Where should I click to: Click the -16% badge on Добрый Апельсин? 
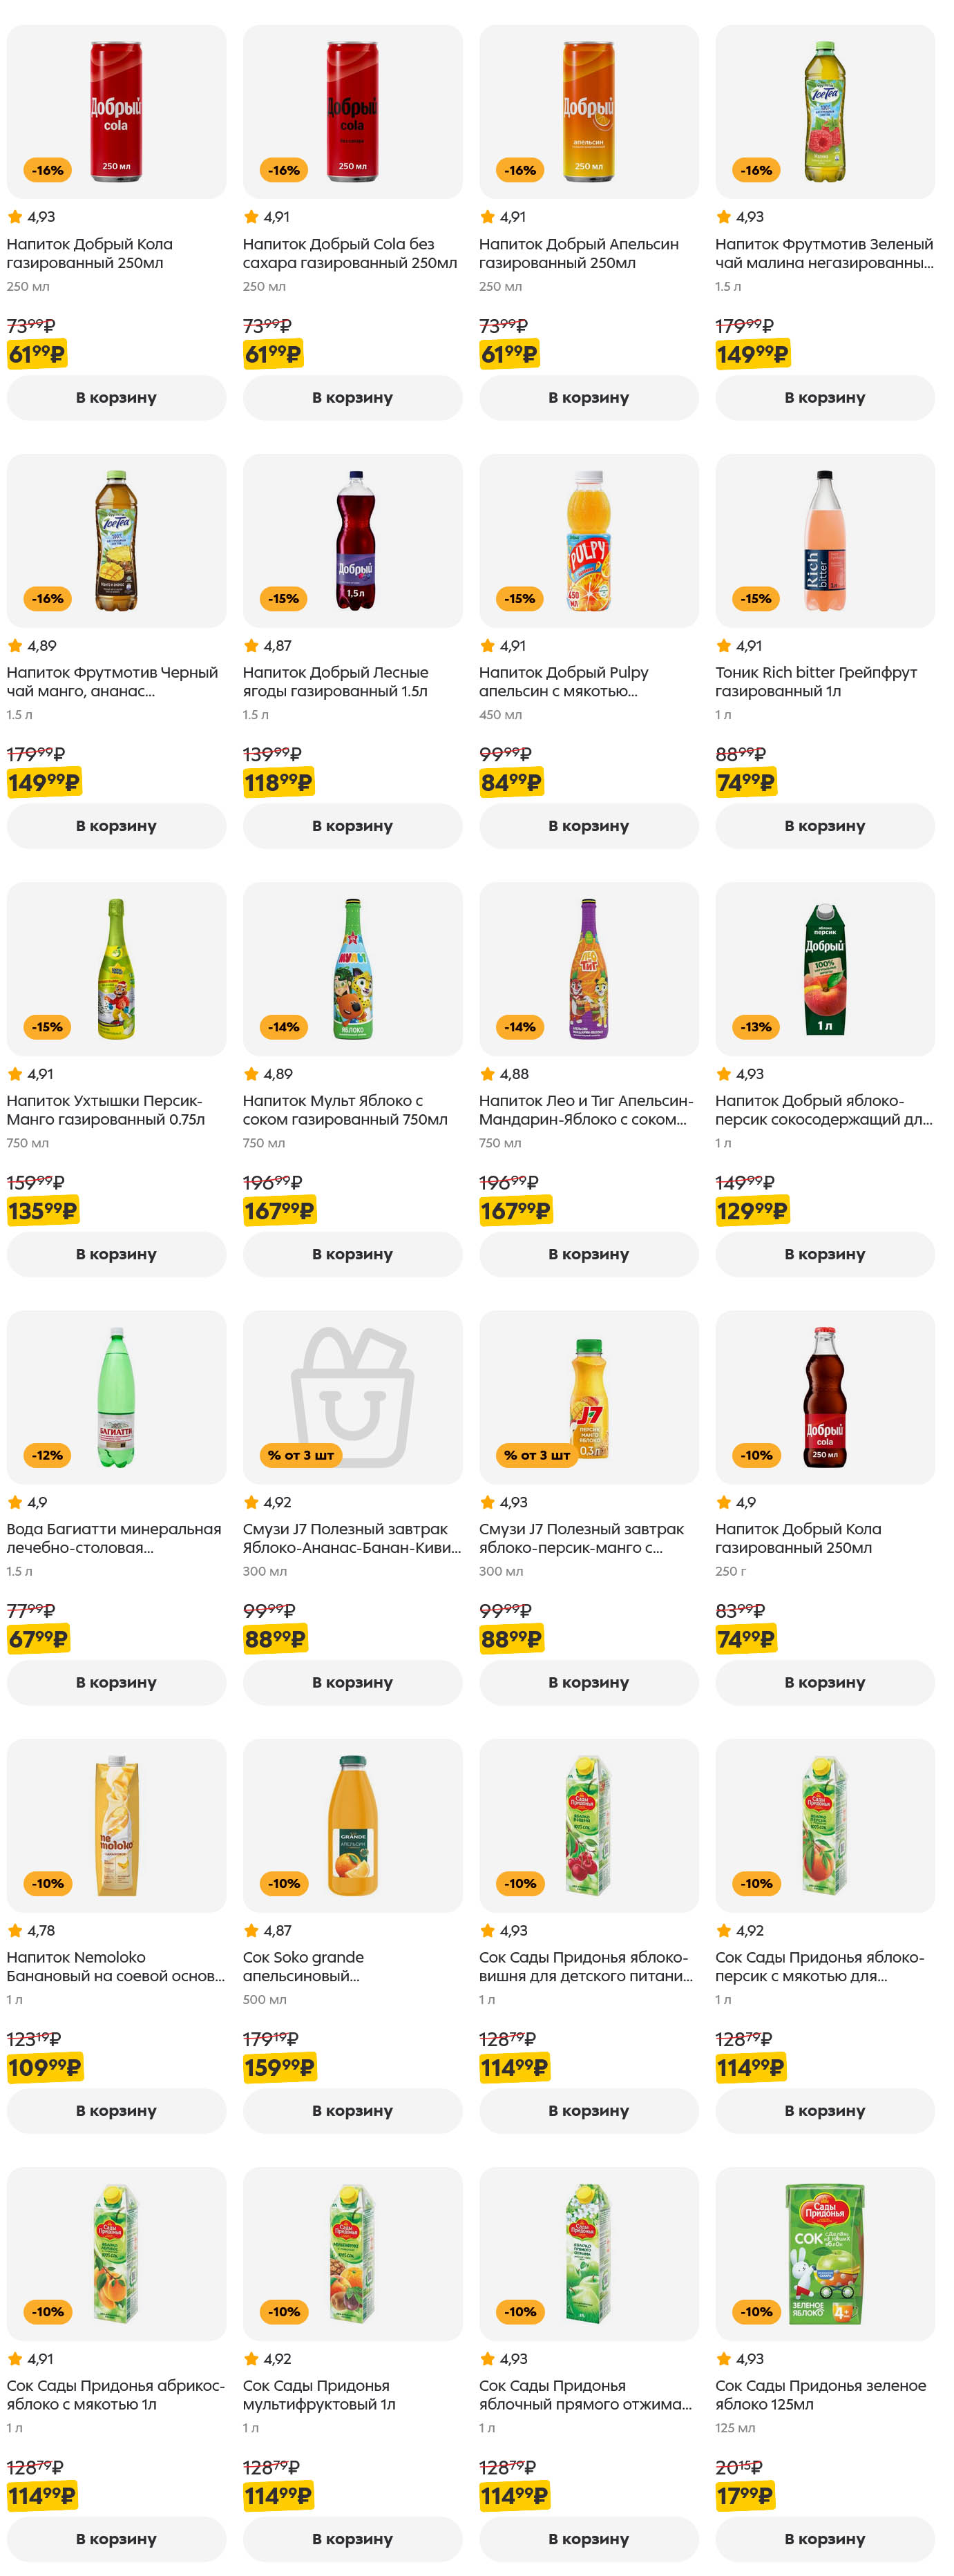point(520,170)
